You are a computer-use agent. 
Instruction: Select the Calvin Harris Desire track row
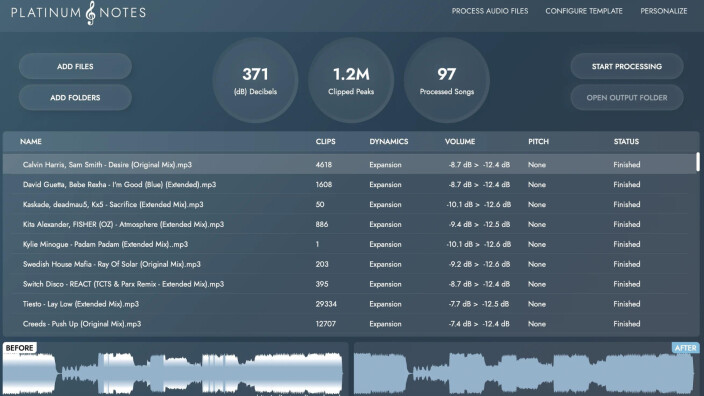[349, 164]
